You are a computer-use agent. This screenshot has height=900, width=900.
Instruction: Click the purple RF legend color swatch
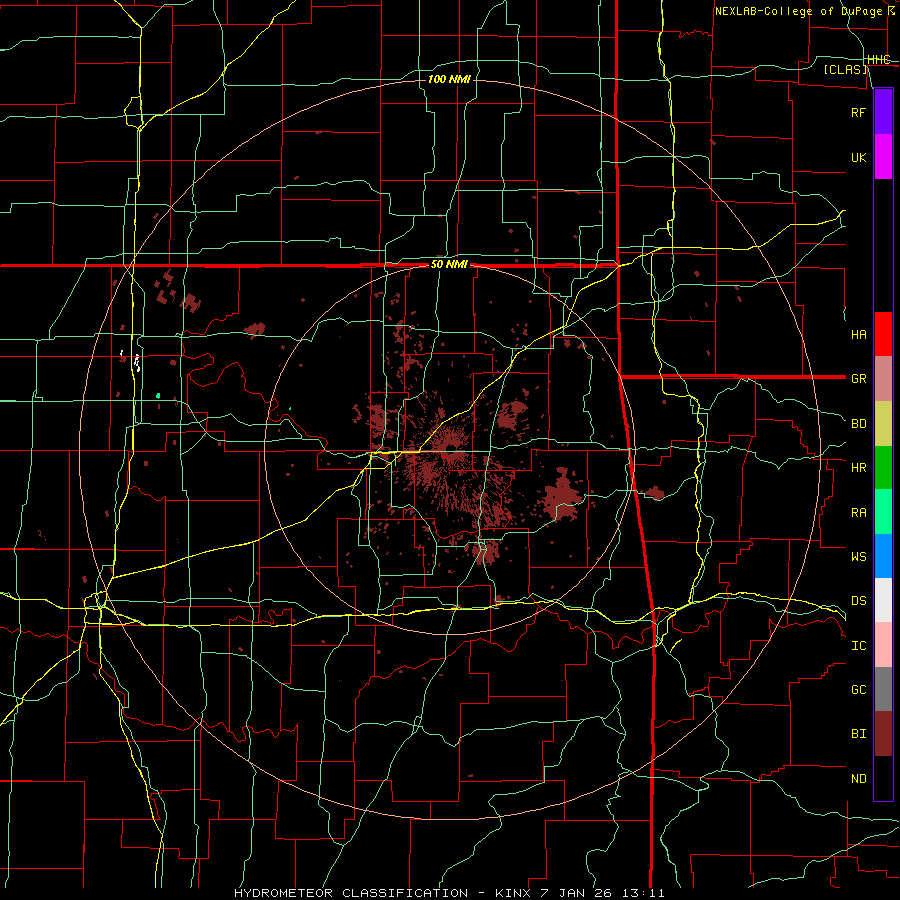[883, 112]
